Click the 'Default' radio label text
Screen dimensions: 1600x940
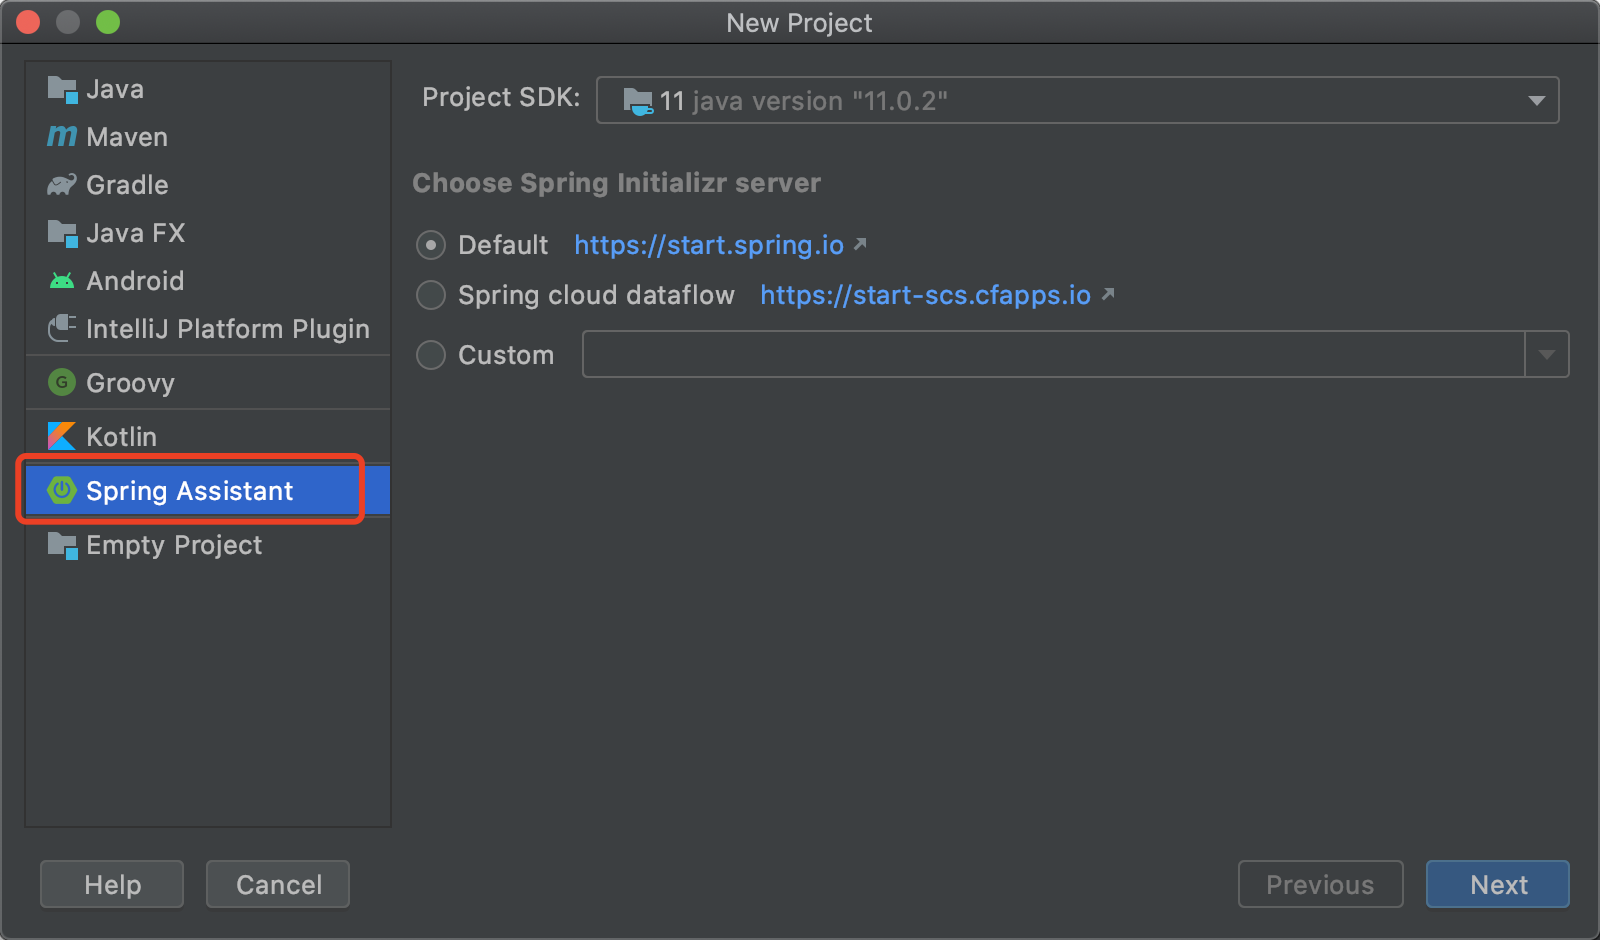(x=503, y=245)
